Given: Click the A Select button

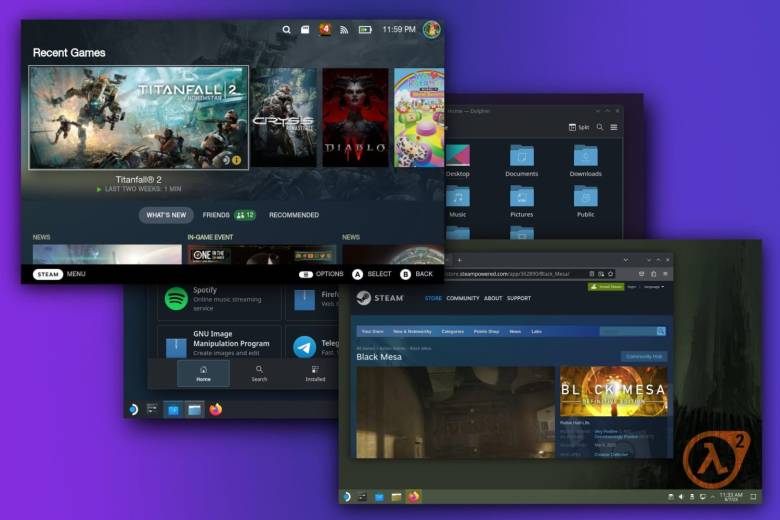Looking at the screenshot, I should 372,274.
